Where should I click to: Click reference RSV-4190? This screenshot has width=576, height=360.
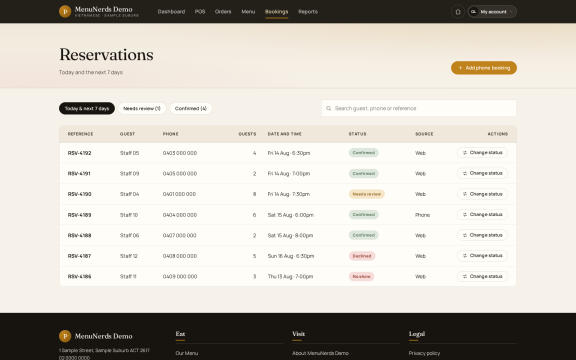79,194
